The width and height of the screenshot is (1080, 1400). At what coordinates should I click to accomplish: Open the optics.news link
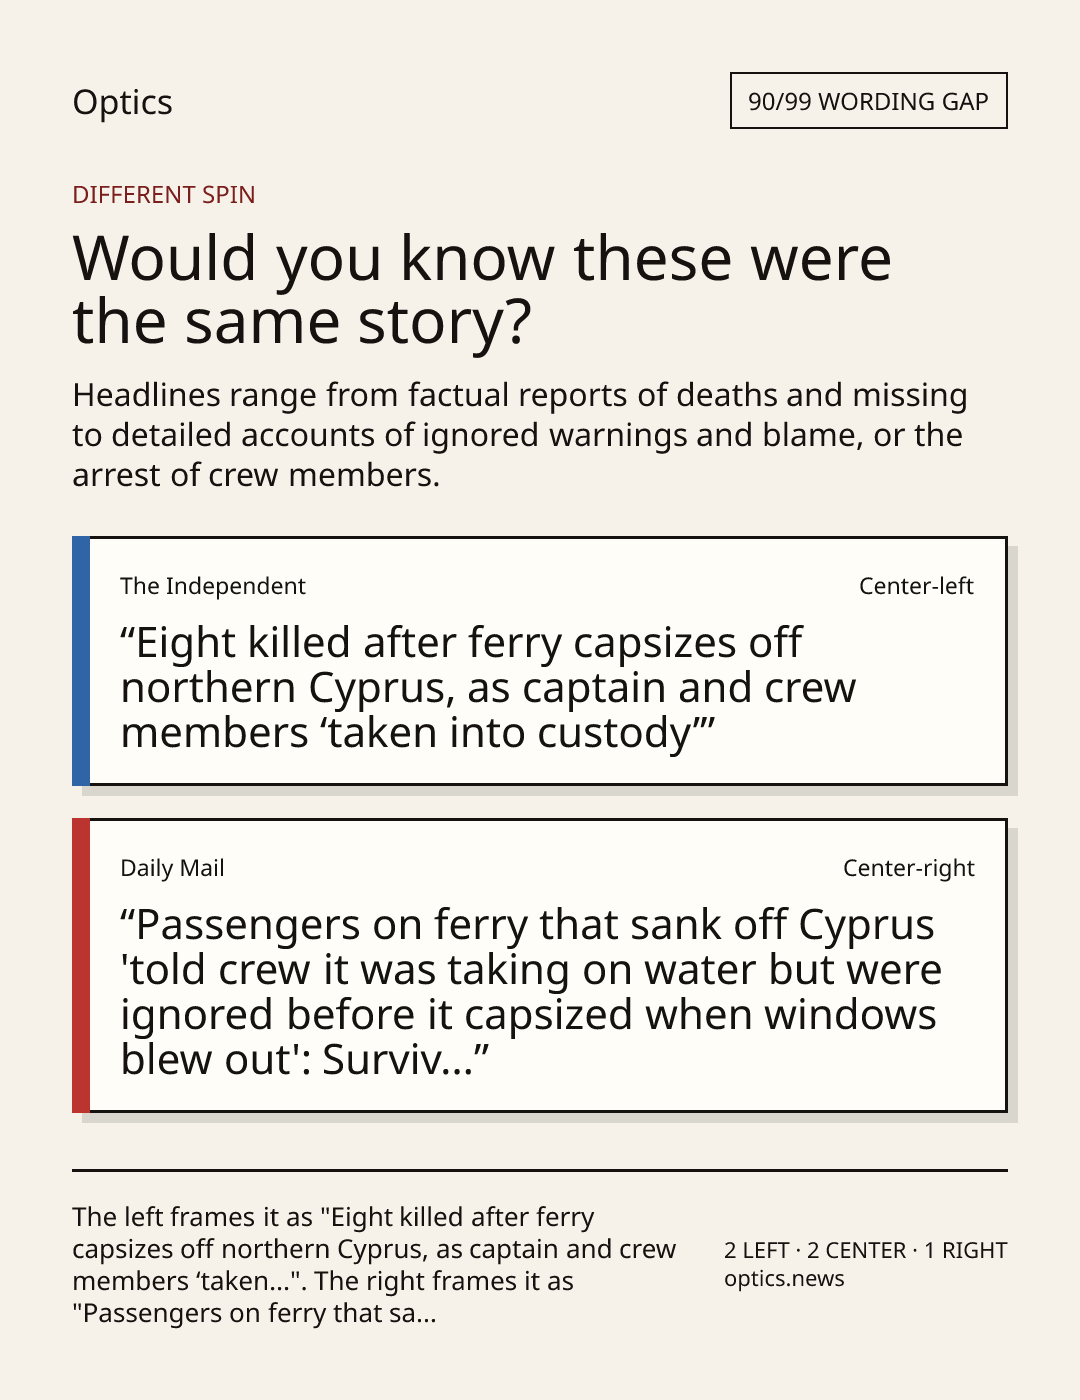pyautogui.click(x=784, y=1278)
